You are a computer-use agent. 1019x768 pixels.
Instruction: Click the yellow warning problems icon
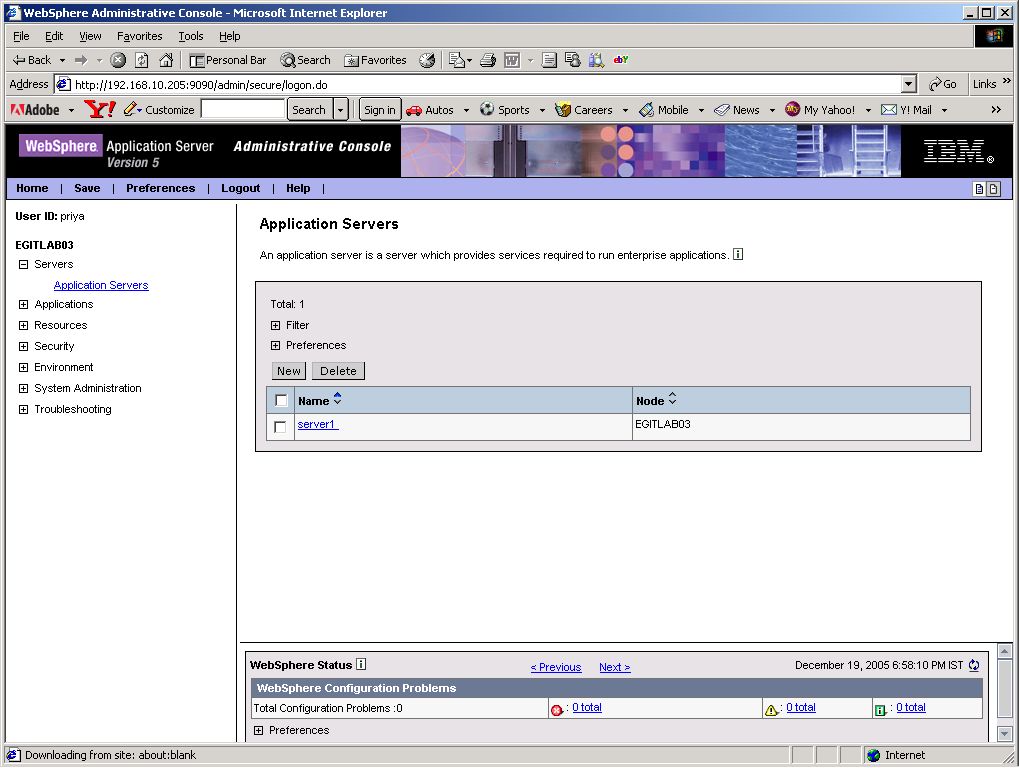(x=771, y=710)
